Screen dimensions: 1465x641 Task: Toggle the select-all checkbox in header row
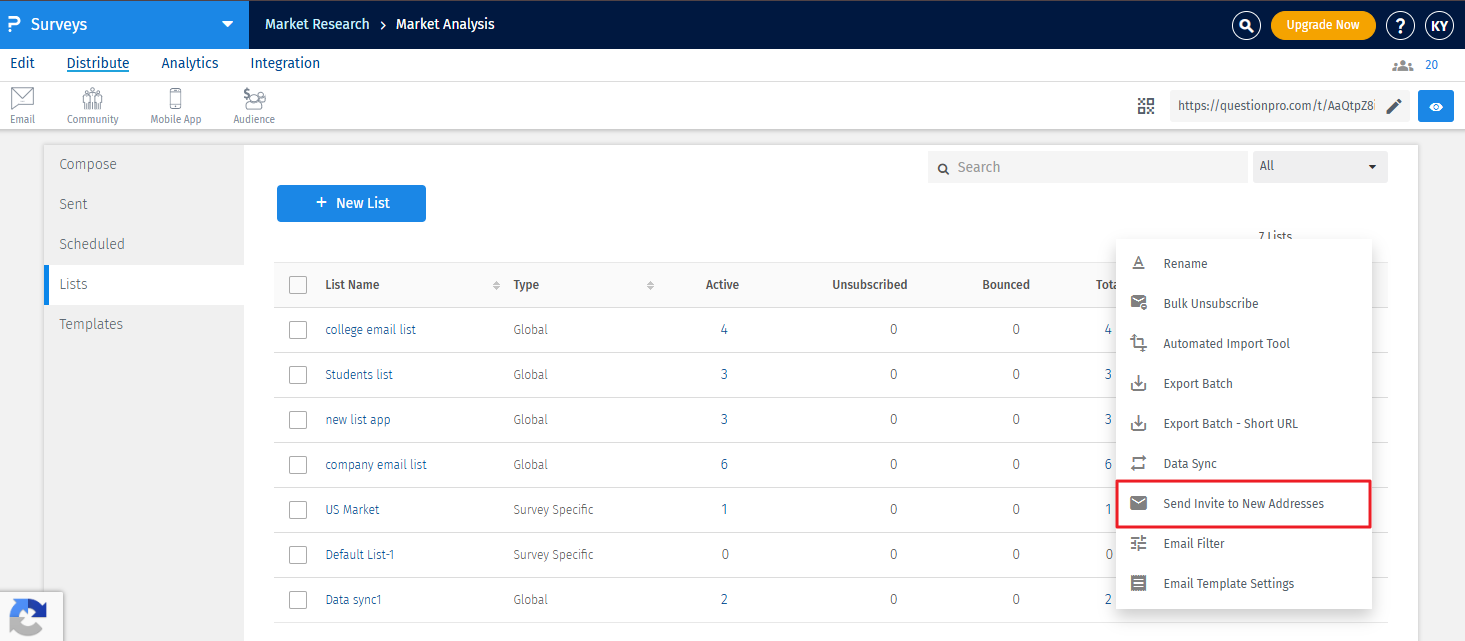click(298, 285)
